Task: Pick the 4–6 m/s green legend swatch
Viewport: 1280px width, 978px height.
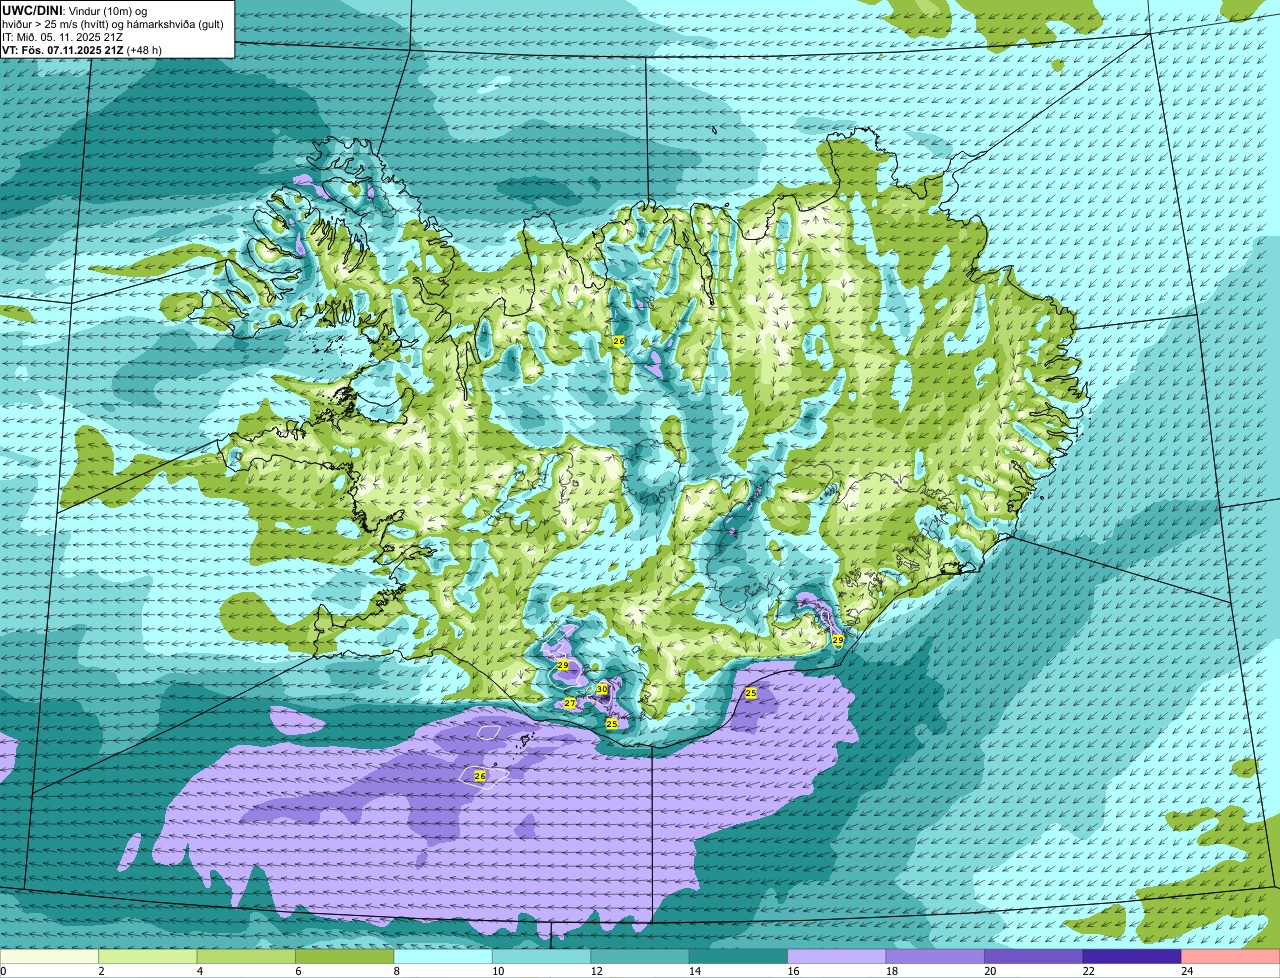Action: pos(247,957)
